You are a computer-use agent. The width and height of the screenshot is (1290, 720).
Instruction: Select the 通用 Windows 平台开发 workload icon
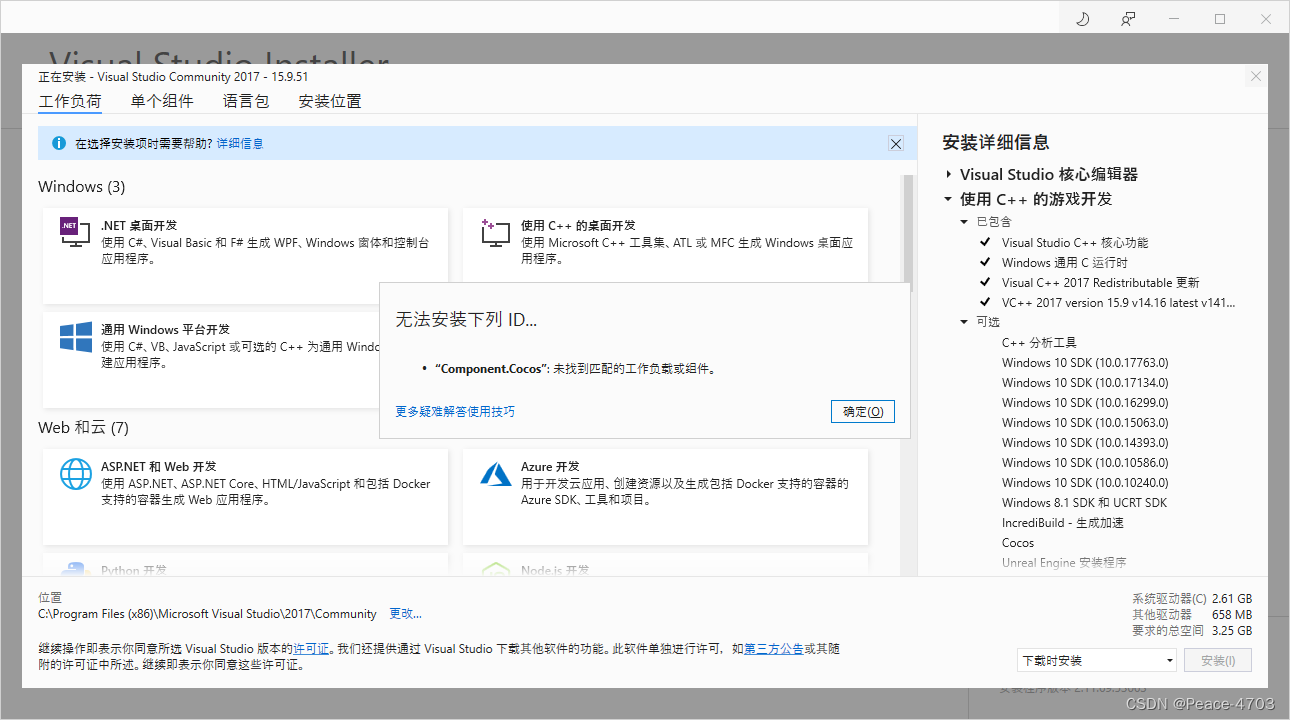[74, 339]
